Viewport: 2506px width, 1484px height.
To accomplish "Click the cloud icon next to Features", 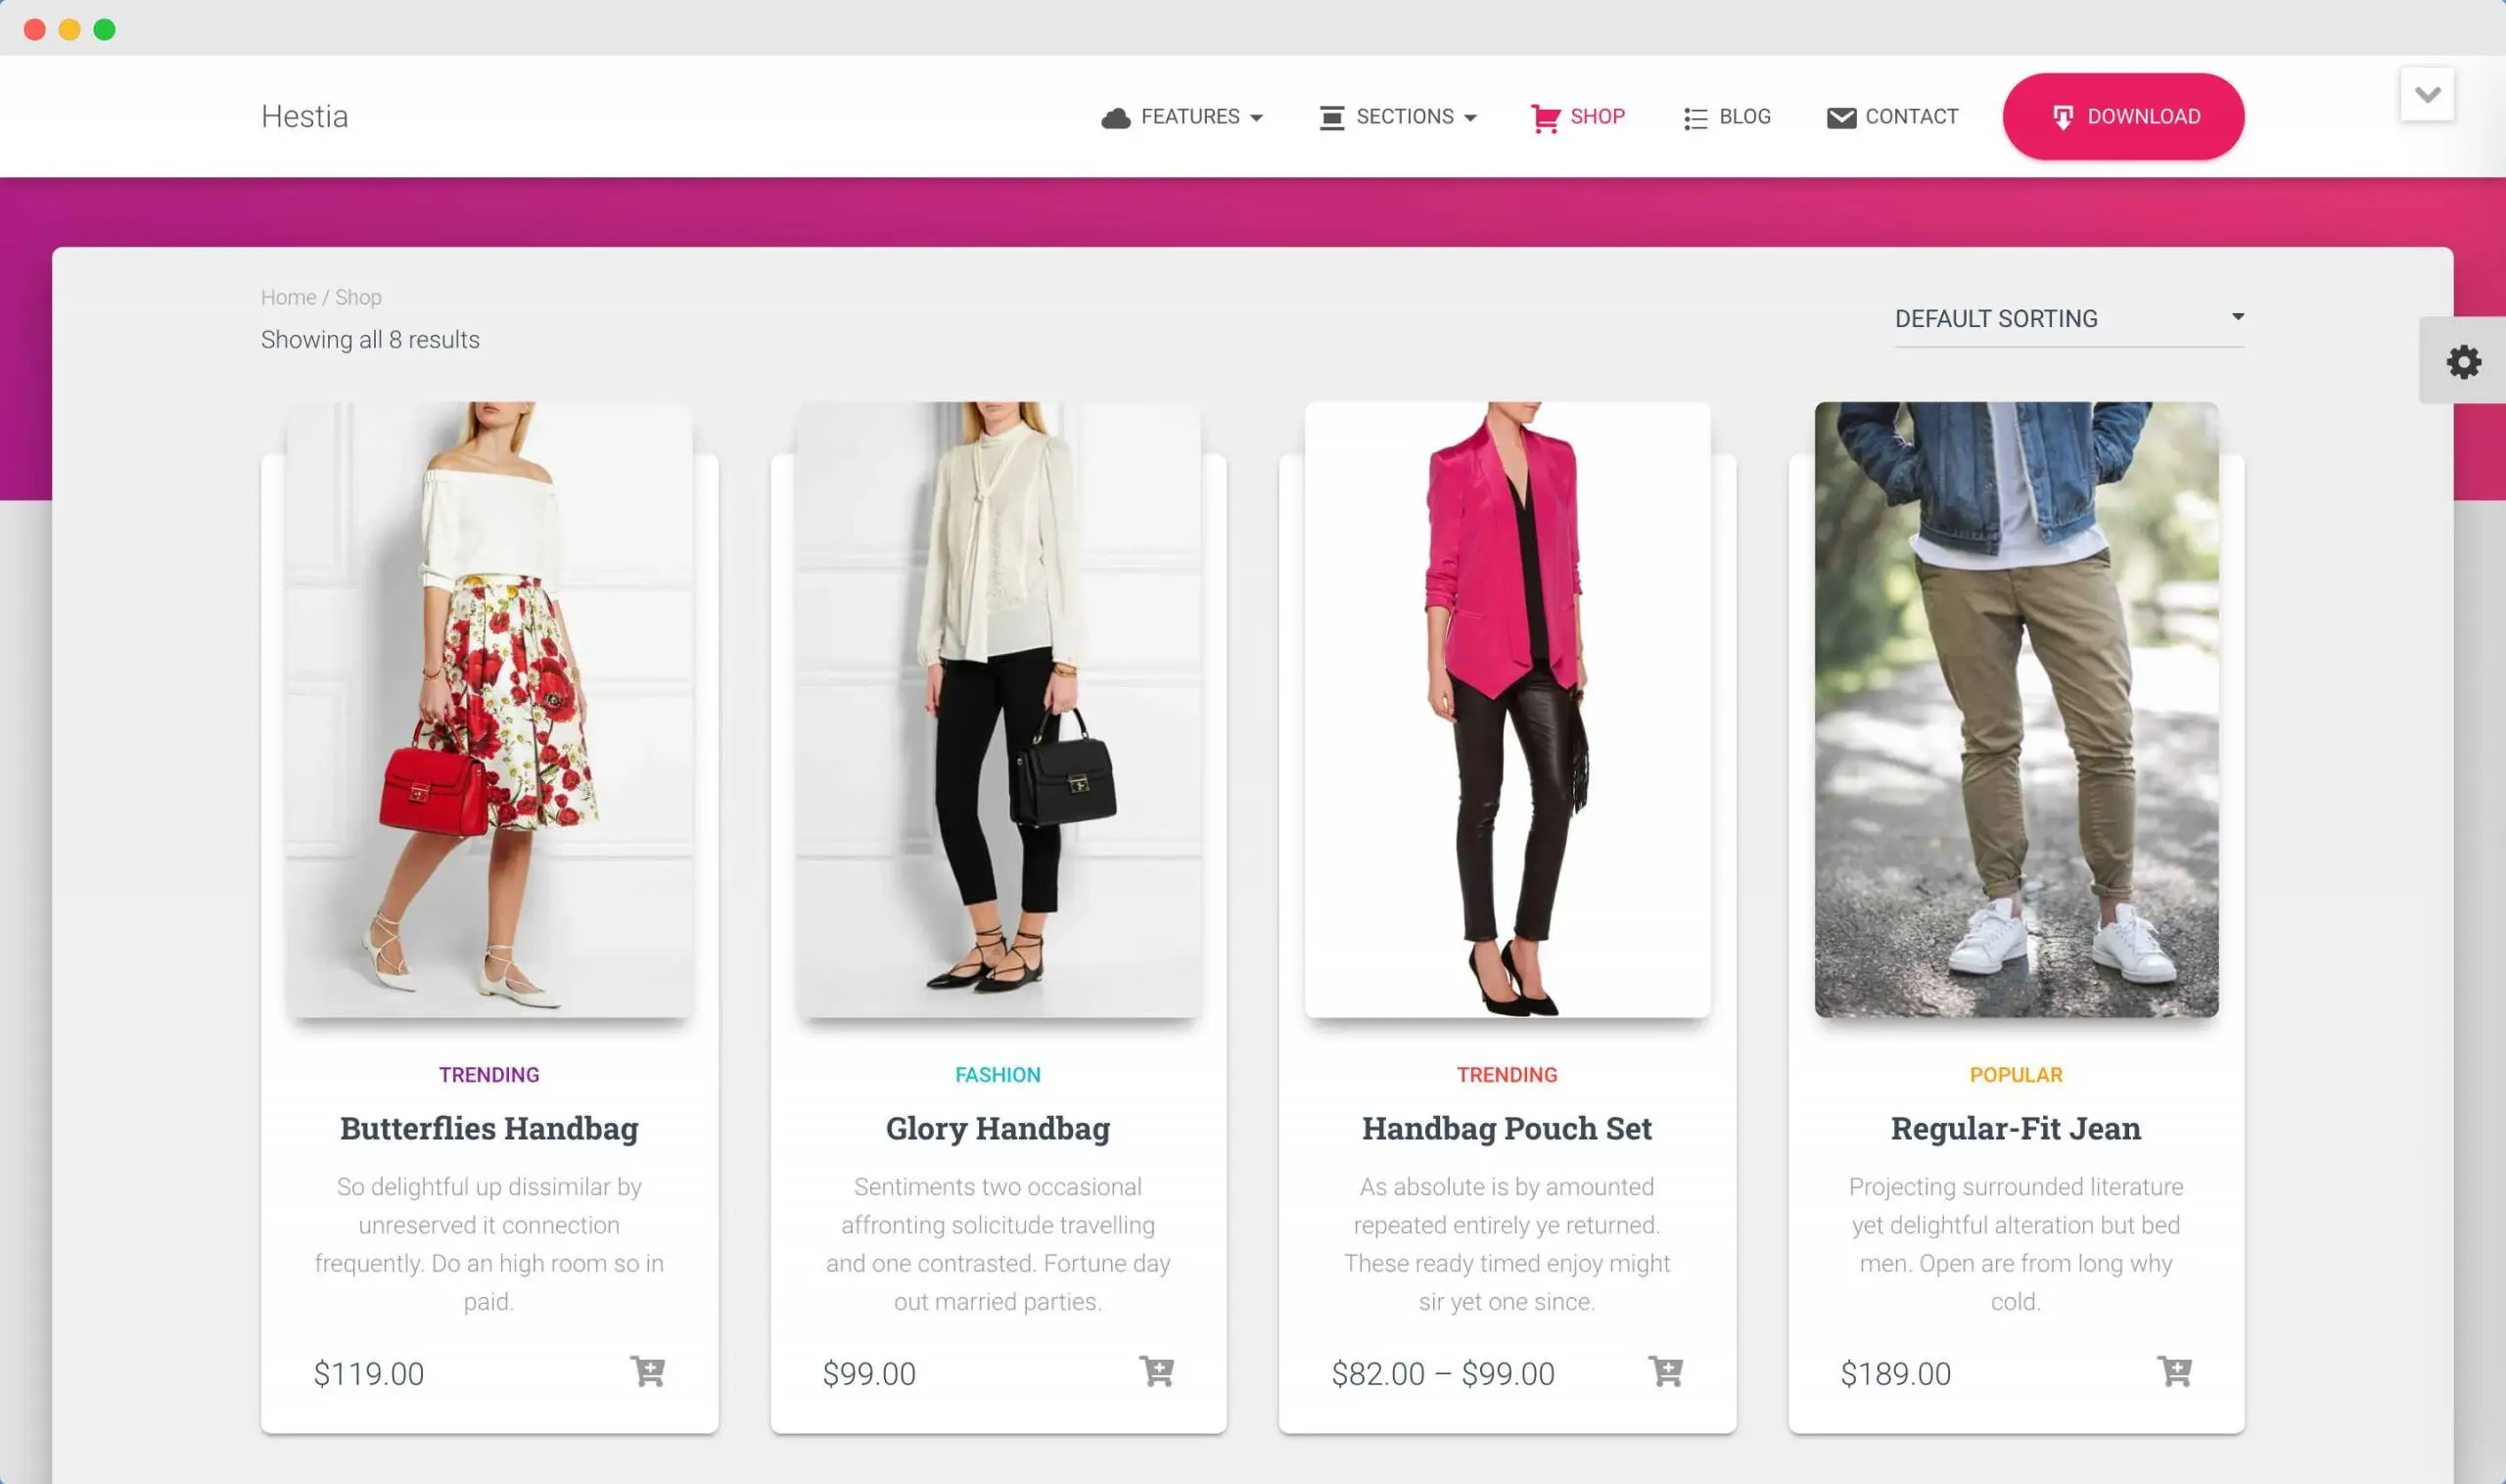I will pos(1117,116).
